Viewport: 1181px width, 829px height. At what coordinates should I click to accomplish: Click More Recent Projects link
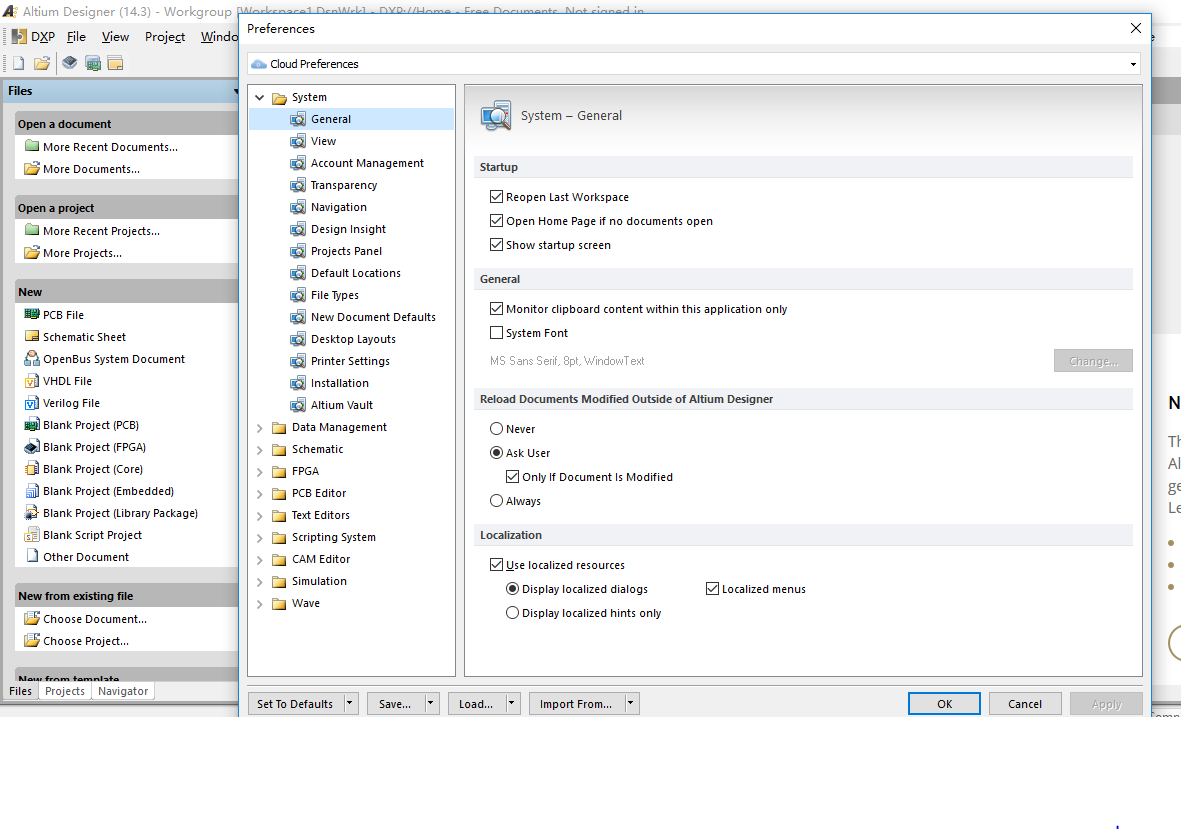[x=101, y=230]
